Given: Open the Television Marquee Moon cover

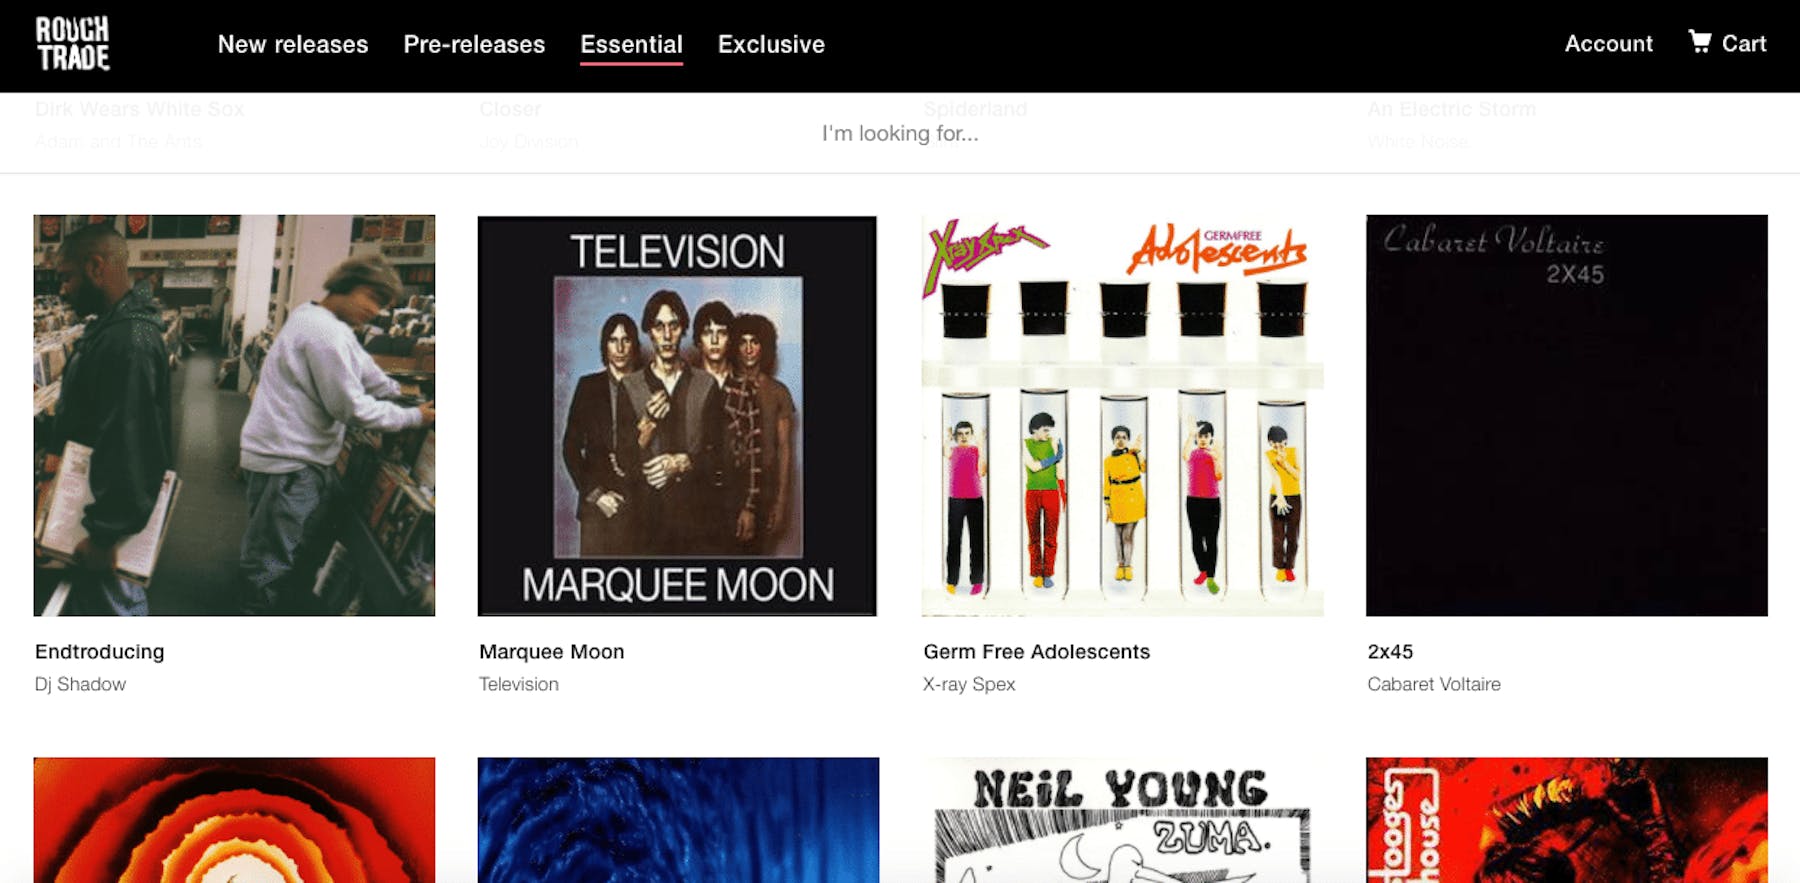Looking at the screenshot, I should [x=677, y=415].
